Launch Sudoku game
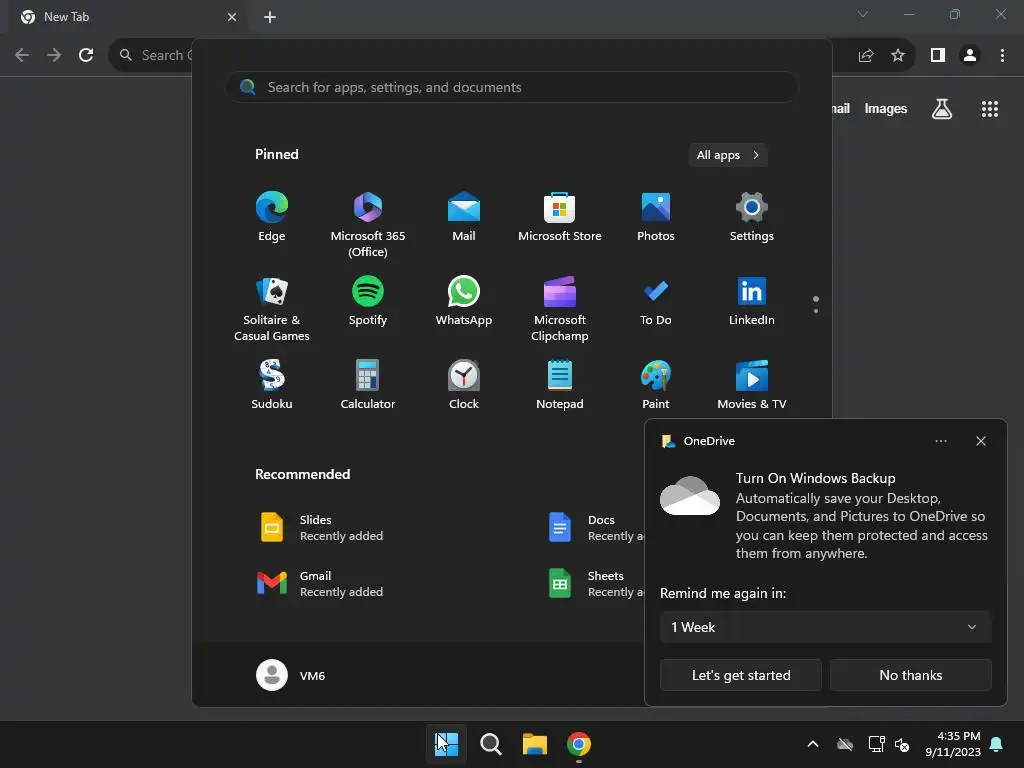This screenshot has height=768, width=1024. (x=272, y=385)
